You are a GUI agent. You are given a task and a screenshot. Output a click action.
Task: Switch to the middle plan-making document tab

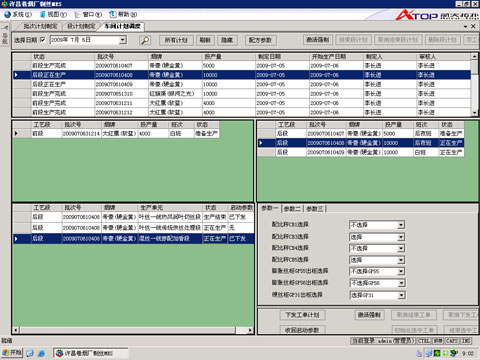point(81,26)
